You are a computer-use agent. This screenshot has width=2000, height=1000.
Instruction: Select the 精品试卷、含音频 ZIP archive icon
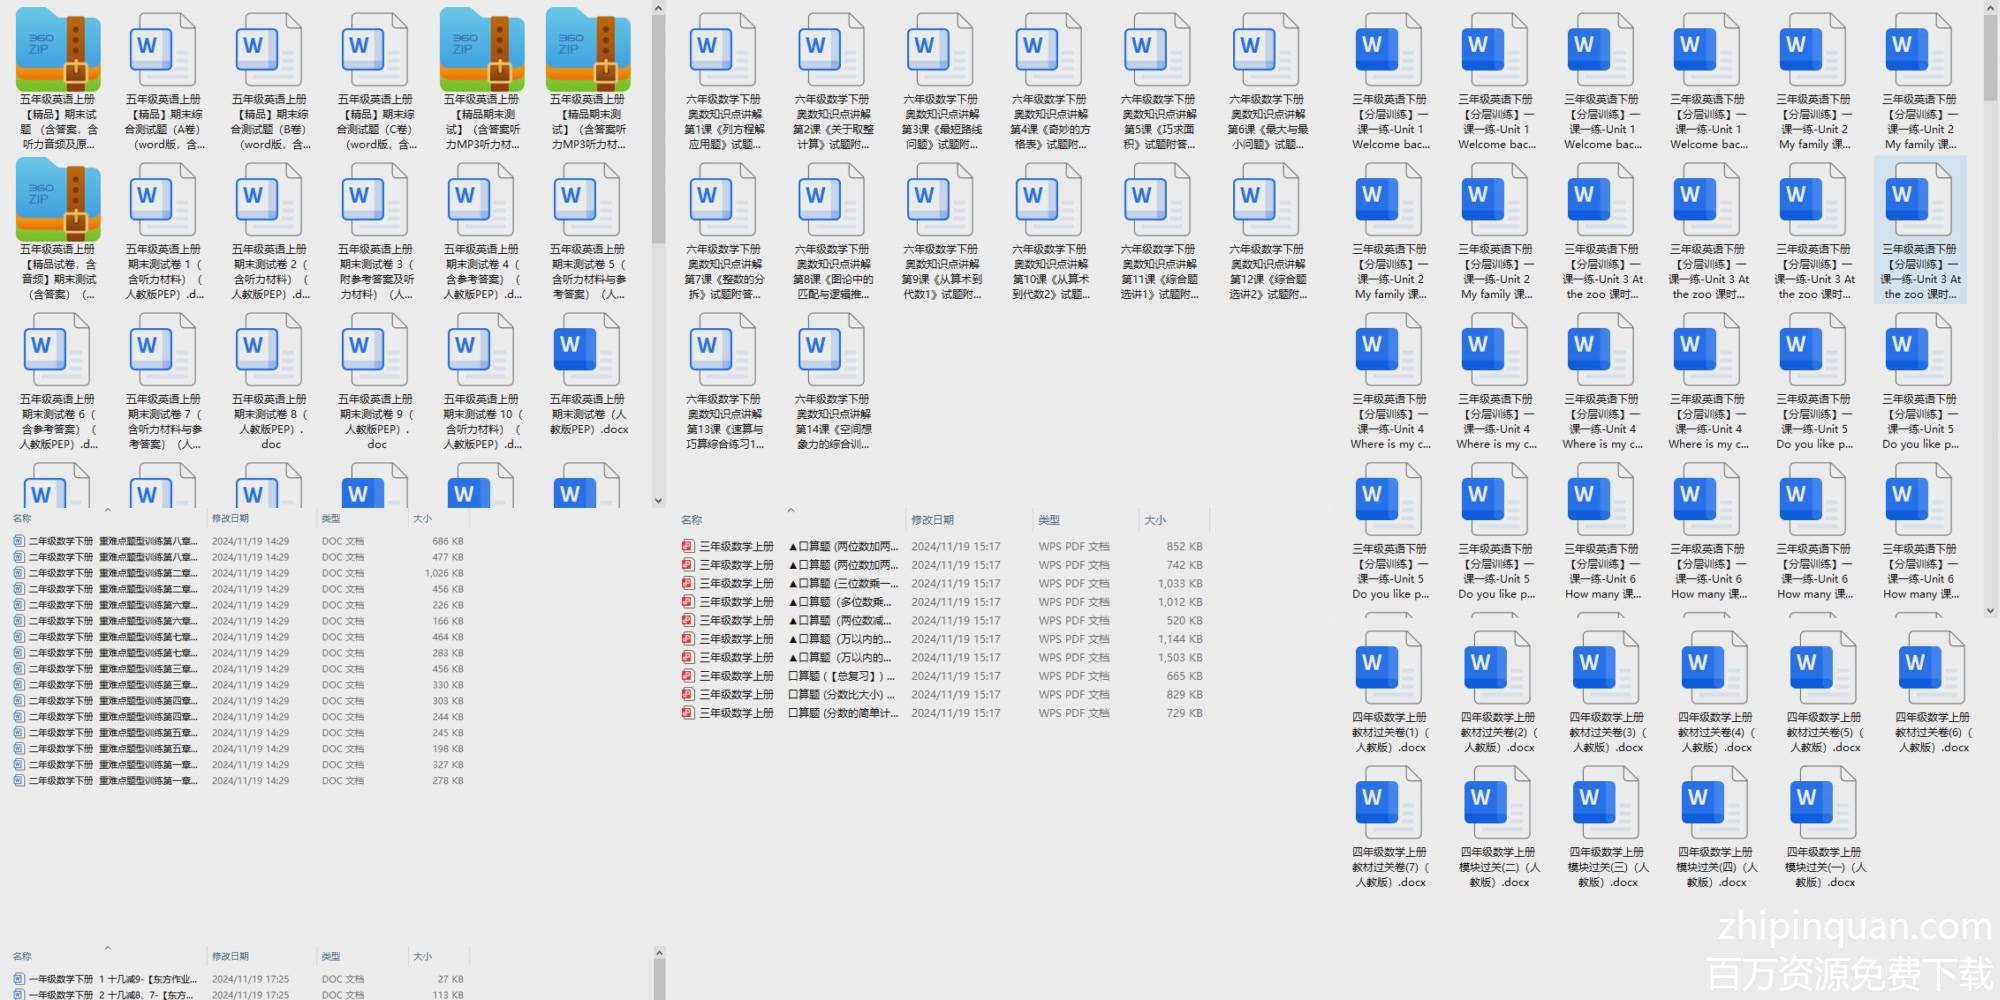pos(58,199)
